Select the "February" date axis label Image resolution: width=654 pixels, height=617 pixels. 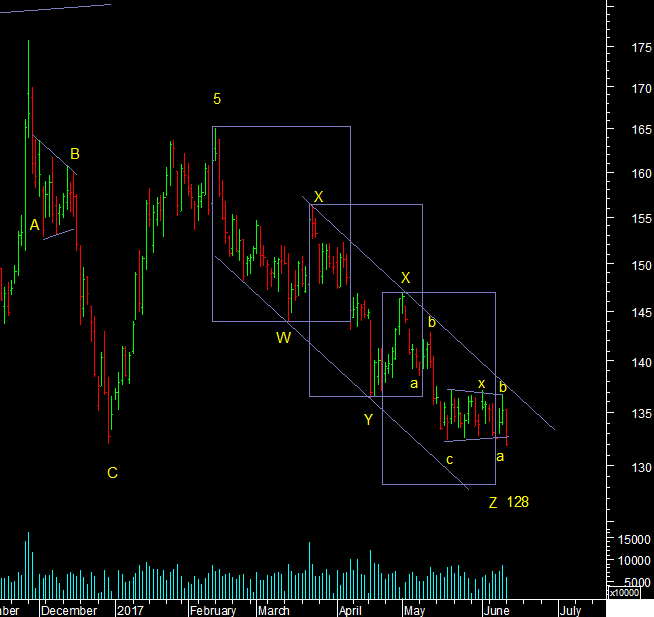pos(213,611)
